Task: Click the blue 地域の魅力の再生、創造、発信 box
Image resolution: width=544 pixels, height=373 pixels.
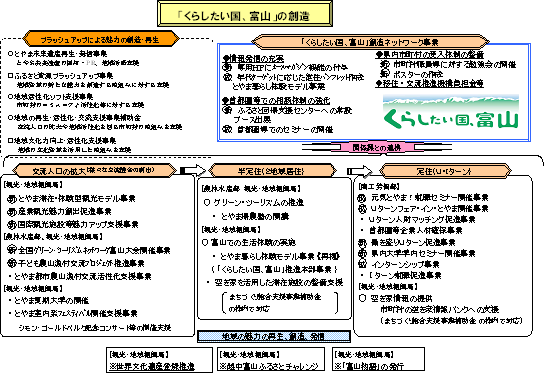Action: tap(273, 336)
